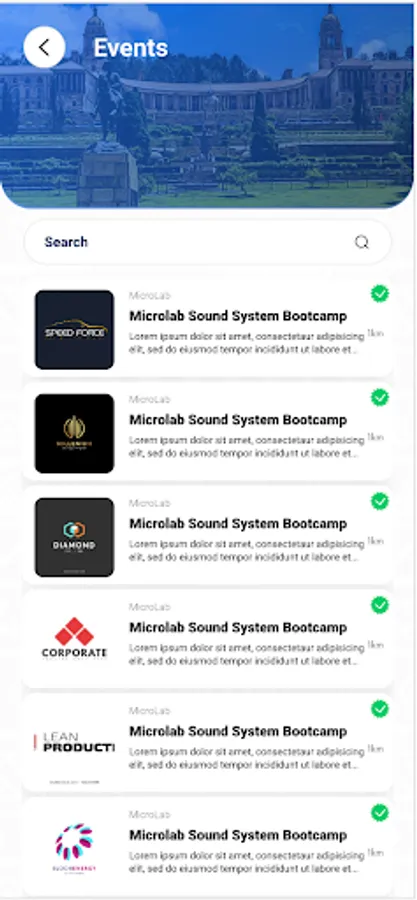This screenshot has height=900, width=417.
Task: Open Bootcamp title beside Corporate logo
Action: (238, 627)
